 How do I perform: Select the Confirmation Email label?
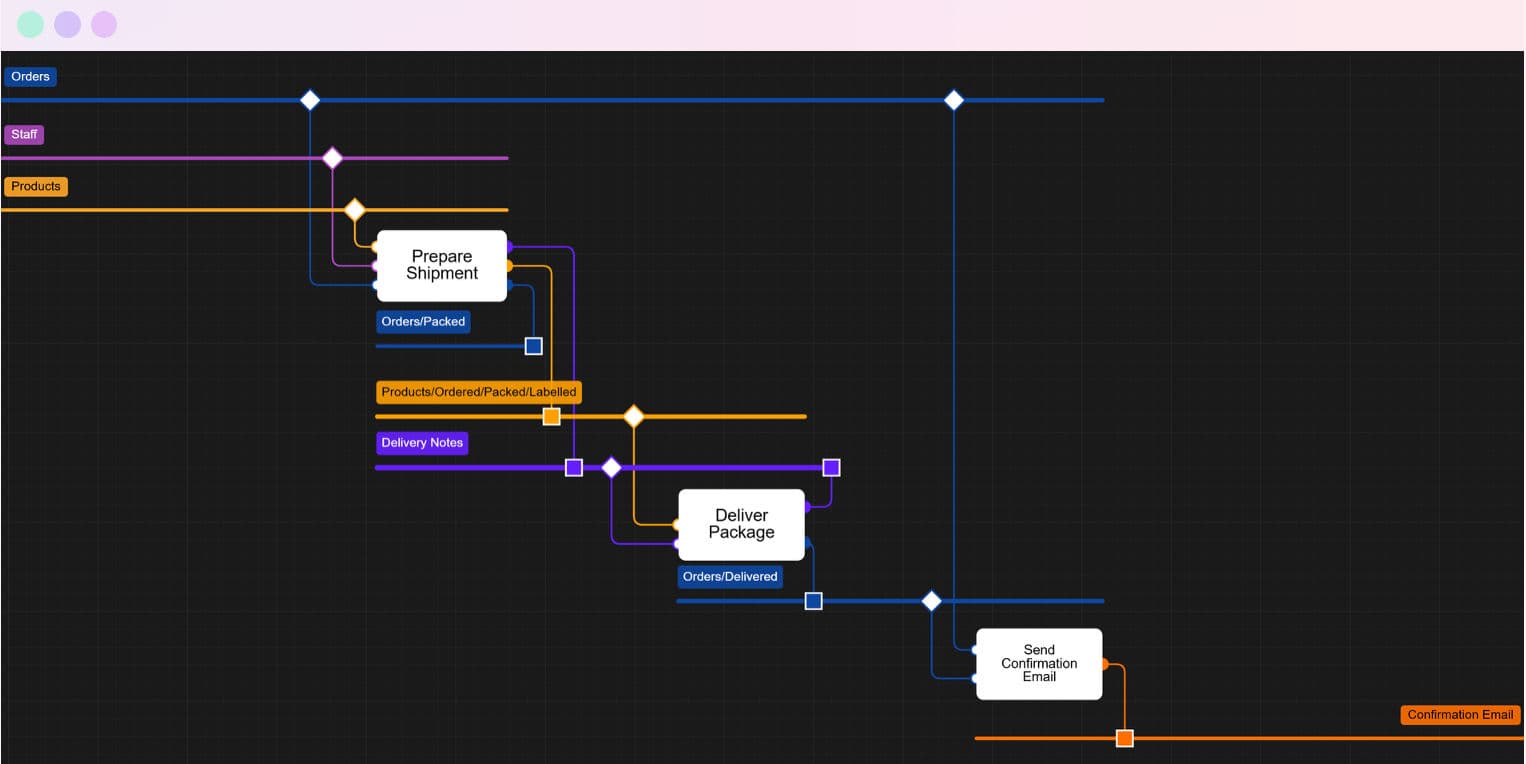tap(1460, 715)
